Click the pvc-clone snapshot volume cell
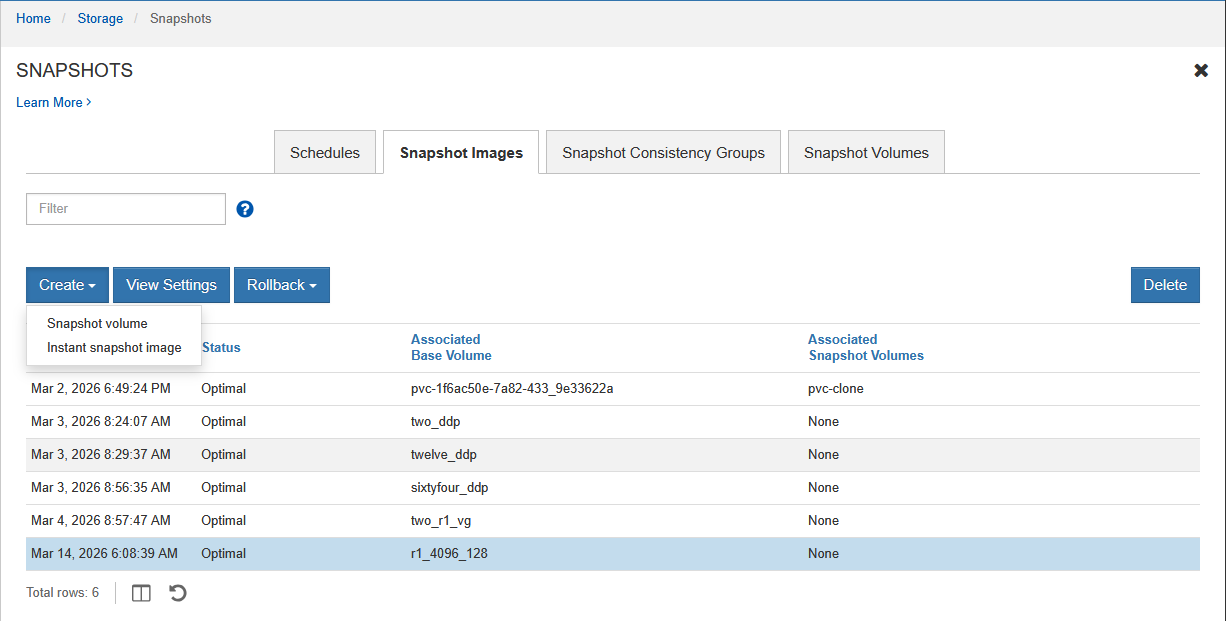 [x=836, y=388]
